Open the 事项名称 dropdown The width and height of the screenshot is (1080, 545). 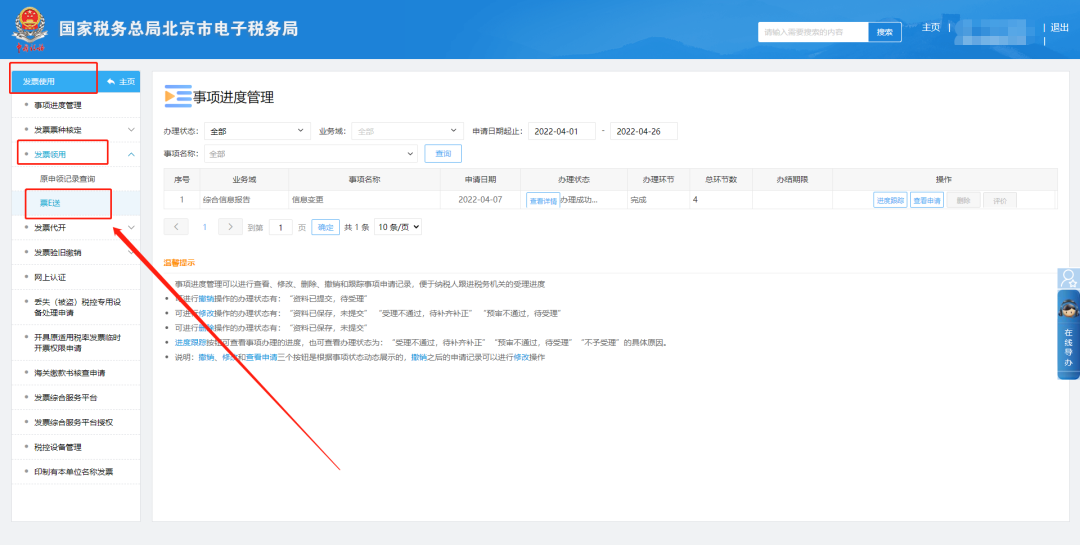[310, 154]
